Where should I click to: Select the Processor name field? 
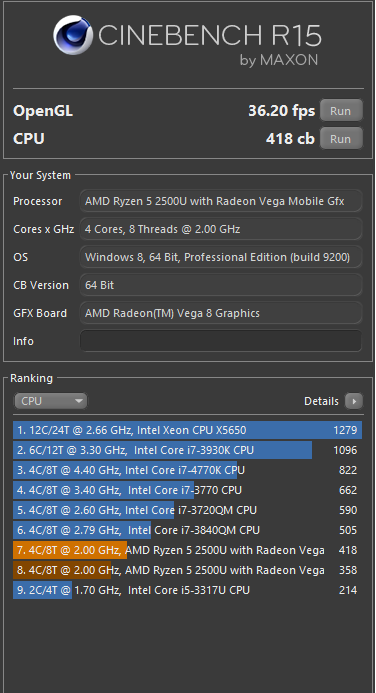click(221, 201)
